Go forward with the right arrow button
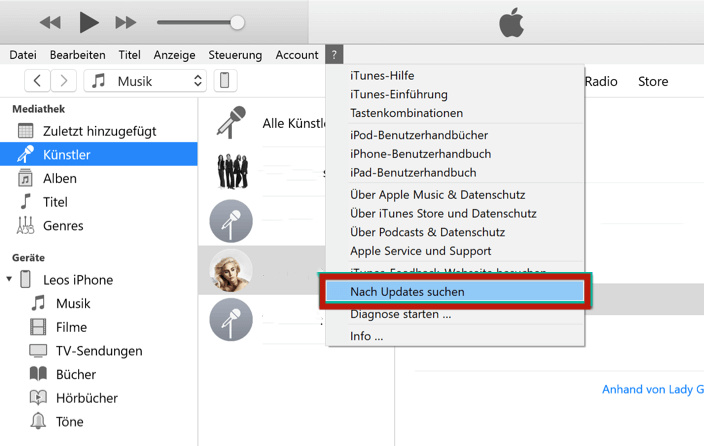Screen dimensions: 704x446 pyautogui.click(x=63, y=81)
